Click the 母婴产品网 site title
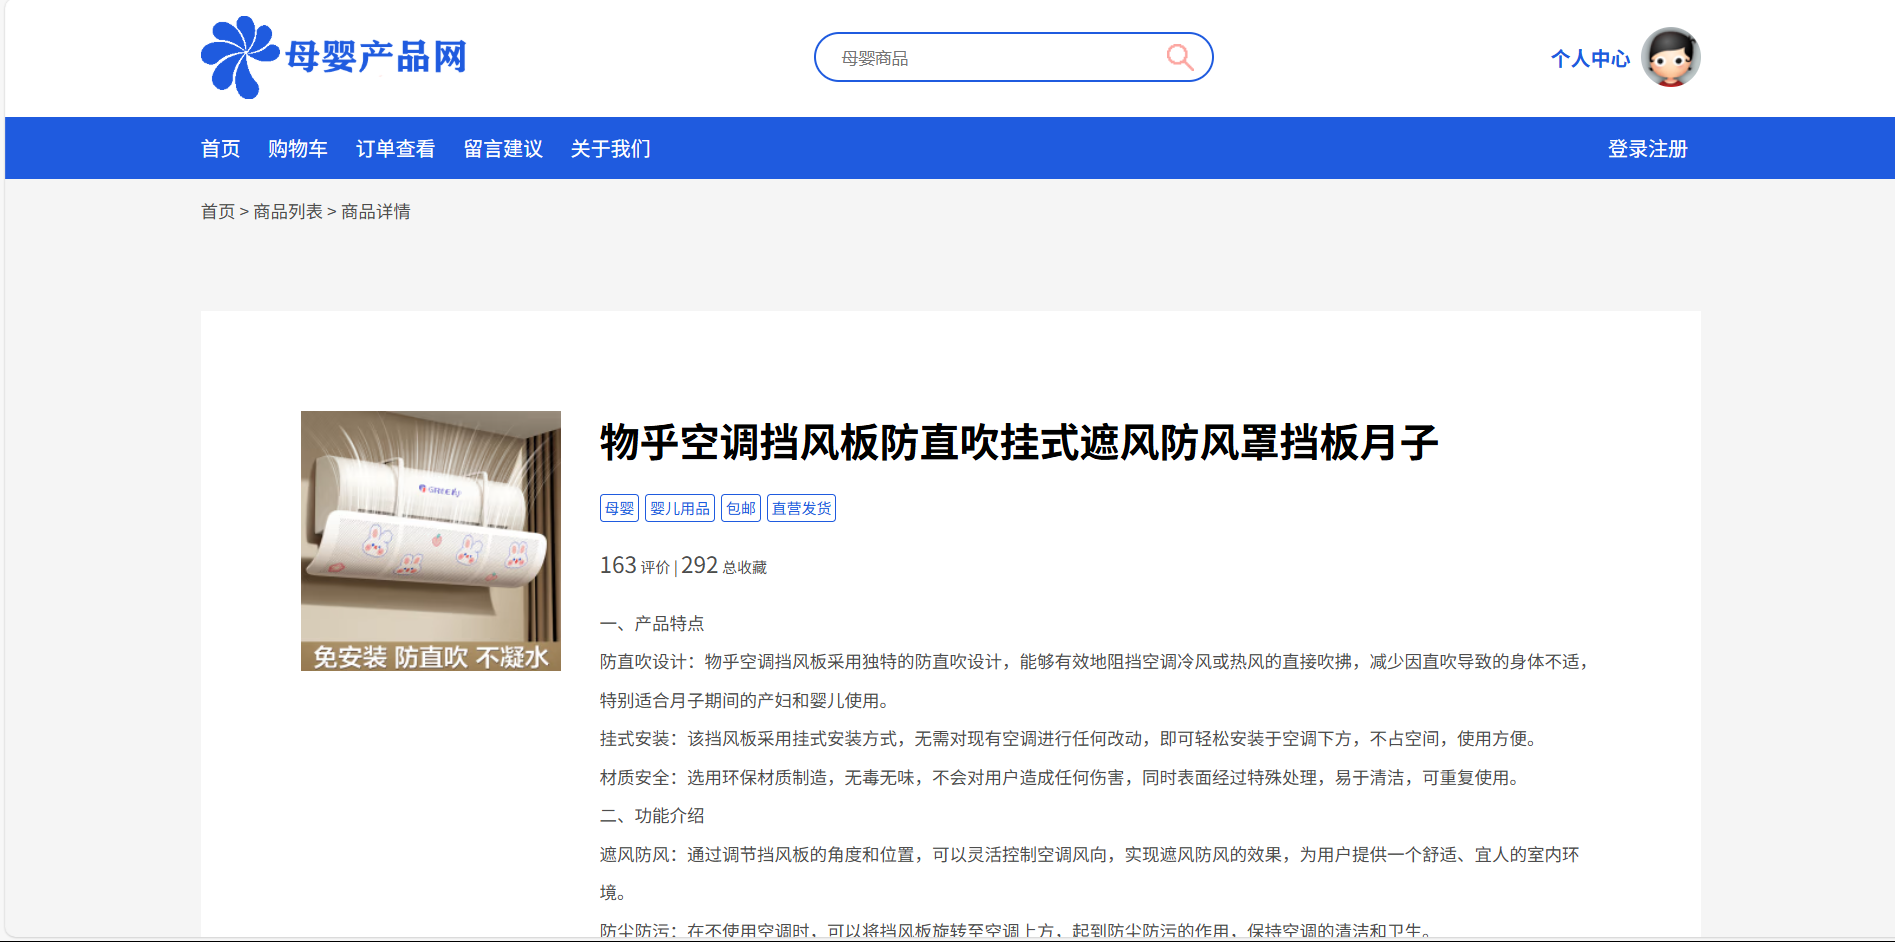Viewport: 1895px width, 942px height. pyautogui.click(x=376, y=57)
